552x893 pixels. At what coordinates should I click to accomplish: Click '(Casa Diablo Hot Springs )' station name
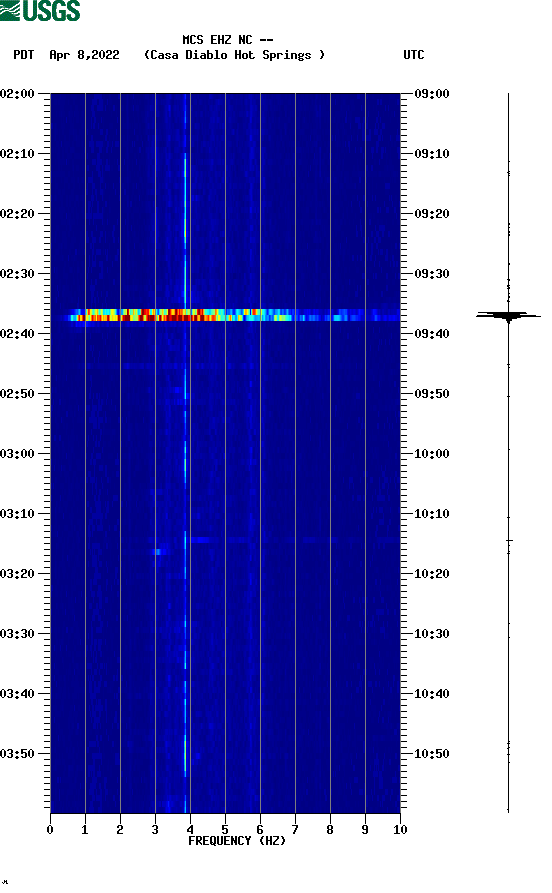coord(234,55)
